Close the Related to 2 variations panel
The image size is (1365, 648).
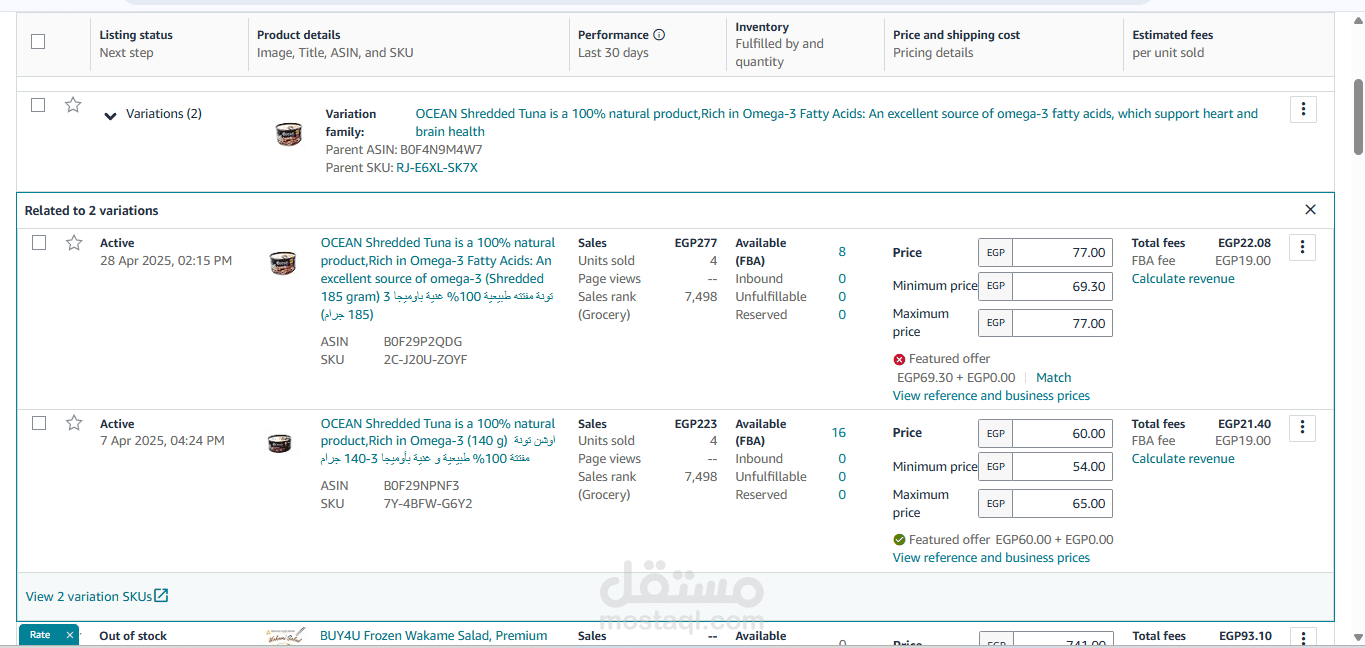pos(1310,210)
